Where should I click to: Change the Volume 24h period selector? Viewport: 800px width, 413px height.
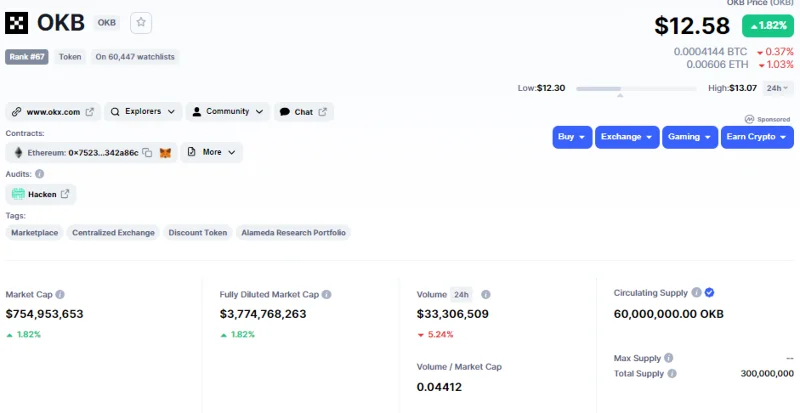(x=461, y=295)
